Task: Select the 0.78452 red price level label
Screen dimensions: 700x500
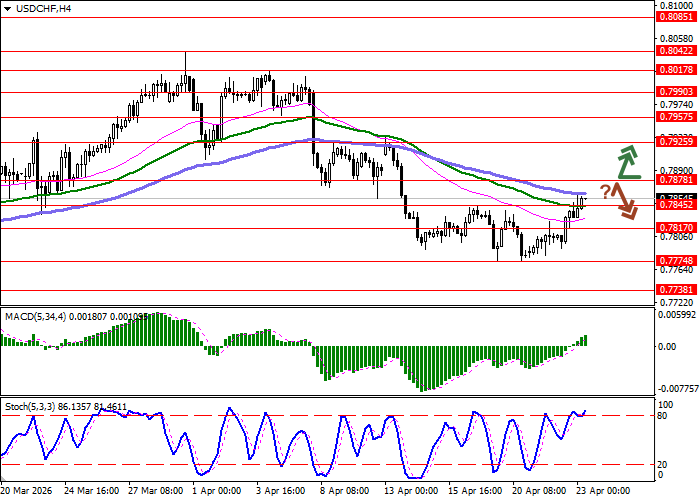Action: pyautogui.click(x=676, y=205)
